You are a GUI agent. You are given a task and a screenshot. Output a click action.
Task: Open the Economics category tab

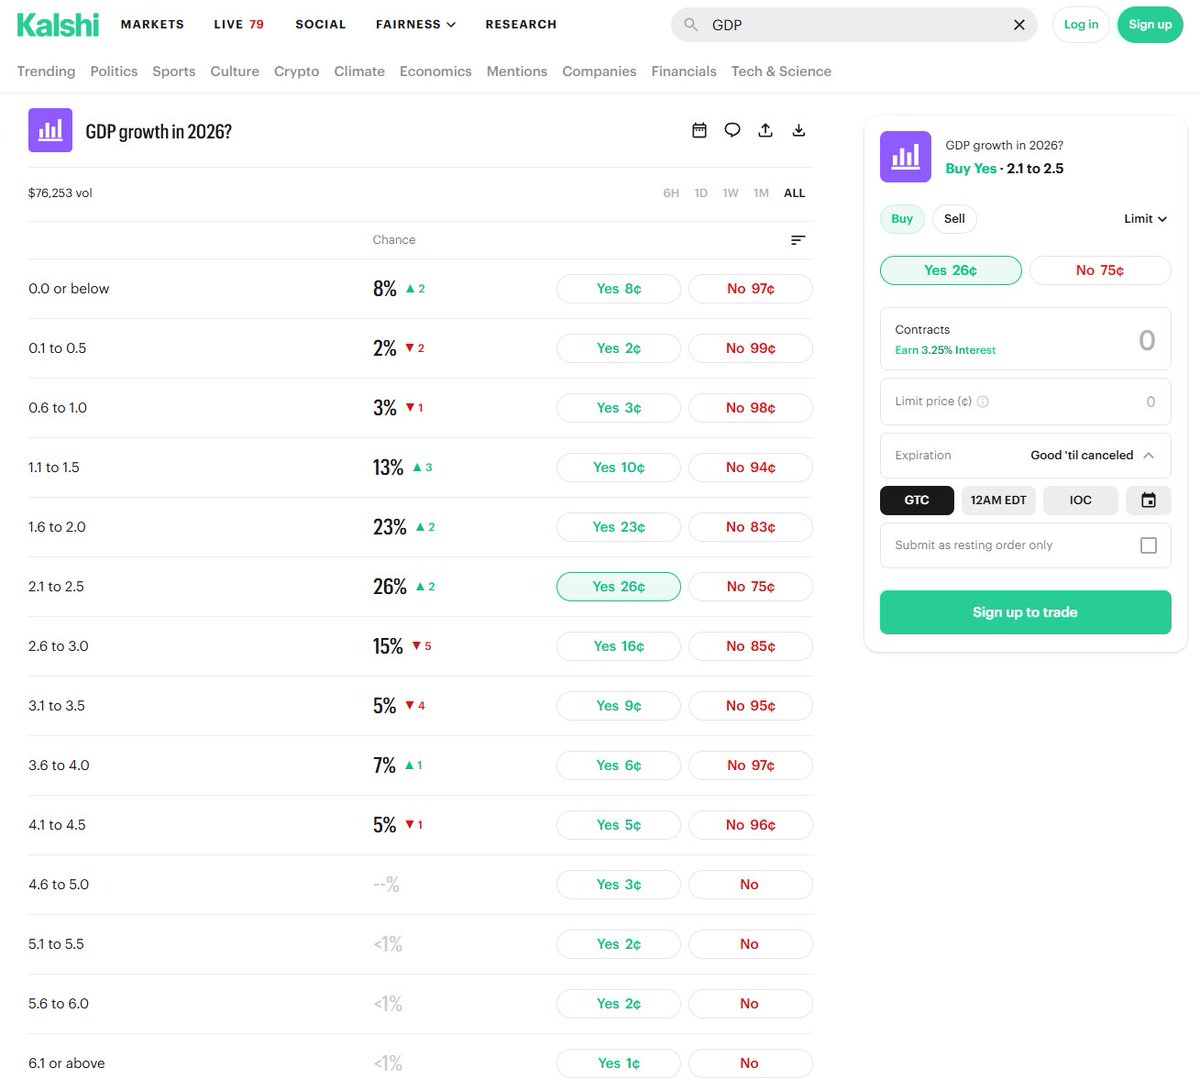click(x=435, y=71)
